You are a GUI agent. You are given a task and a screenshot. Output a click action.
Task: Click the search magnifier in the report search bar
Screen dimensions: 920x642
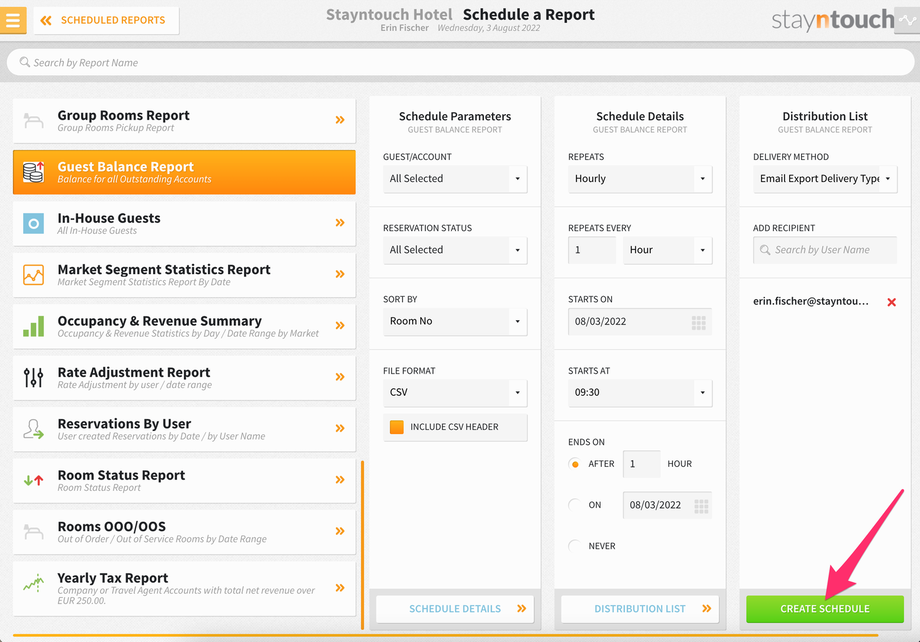25,62
